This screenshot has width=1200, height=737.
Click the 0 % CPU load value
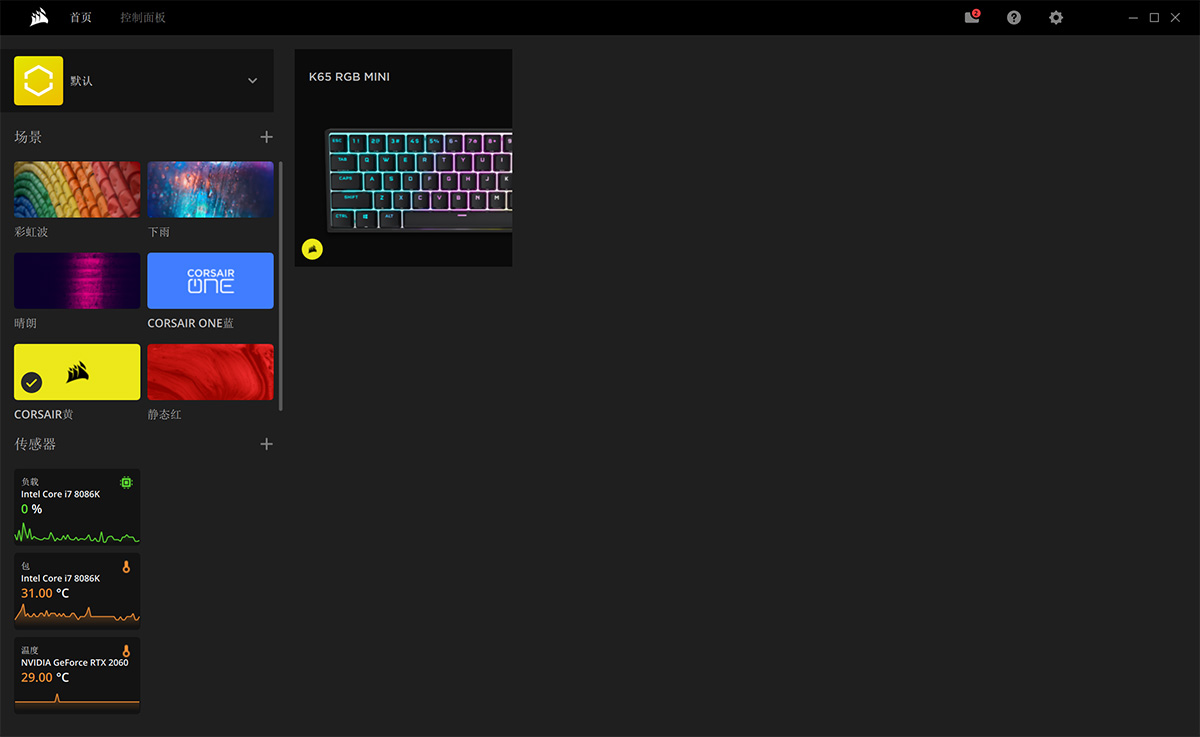coord(32,509)
